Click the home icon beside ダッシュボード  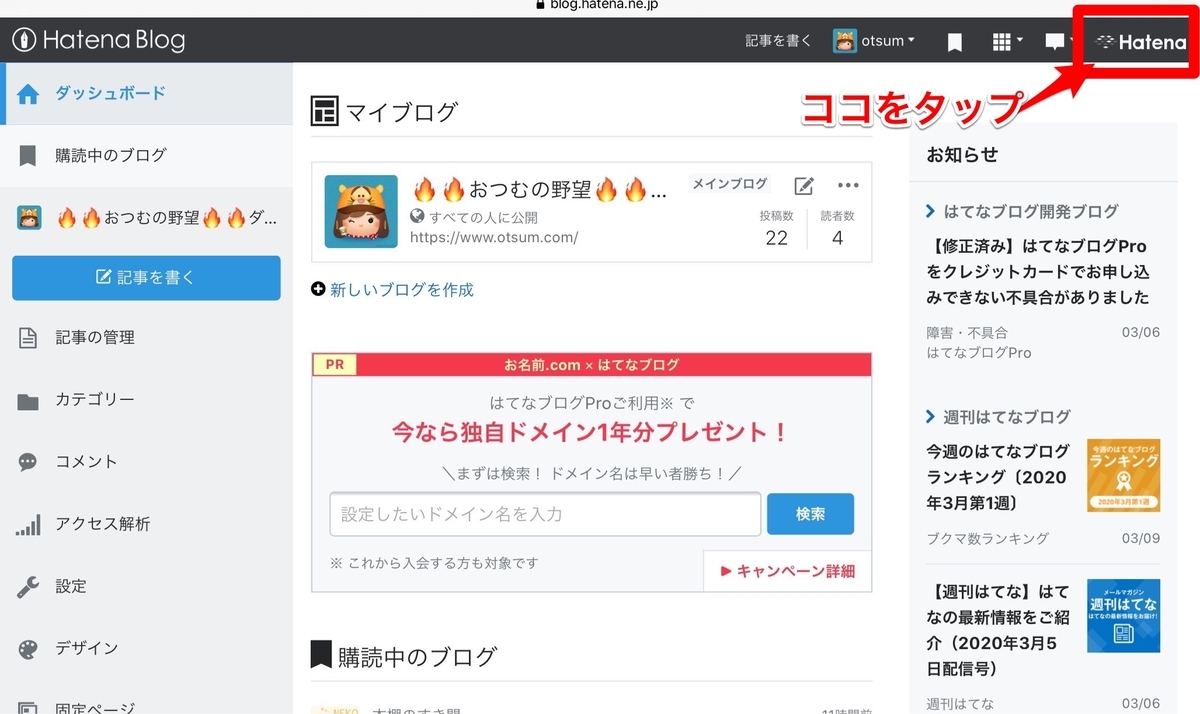tap(28, 94)
